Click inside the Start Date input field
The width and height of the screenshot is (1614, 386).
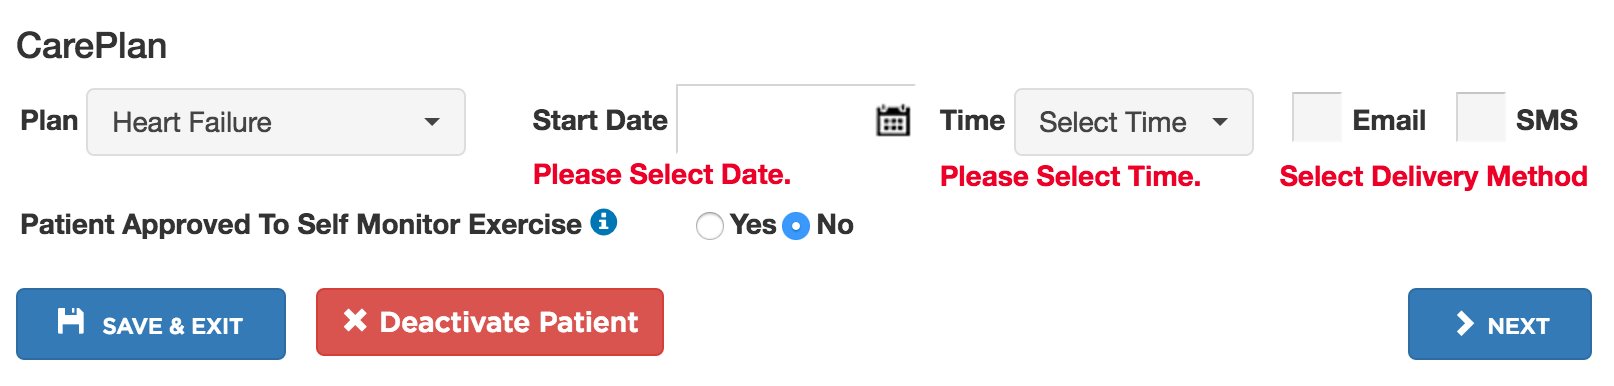(776, 120)
